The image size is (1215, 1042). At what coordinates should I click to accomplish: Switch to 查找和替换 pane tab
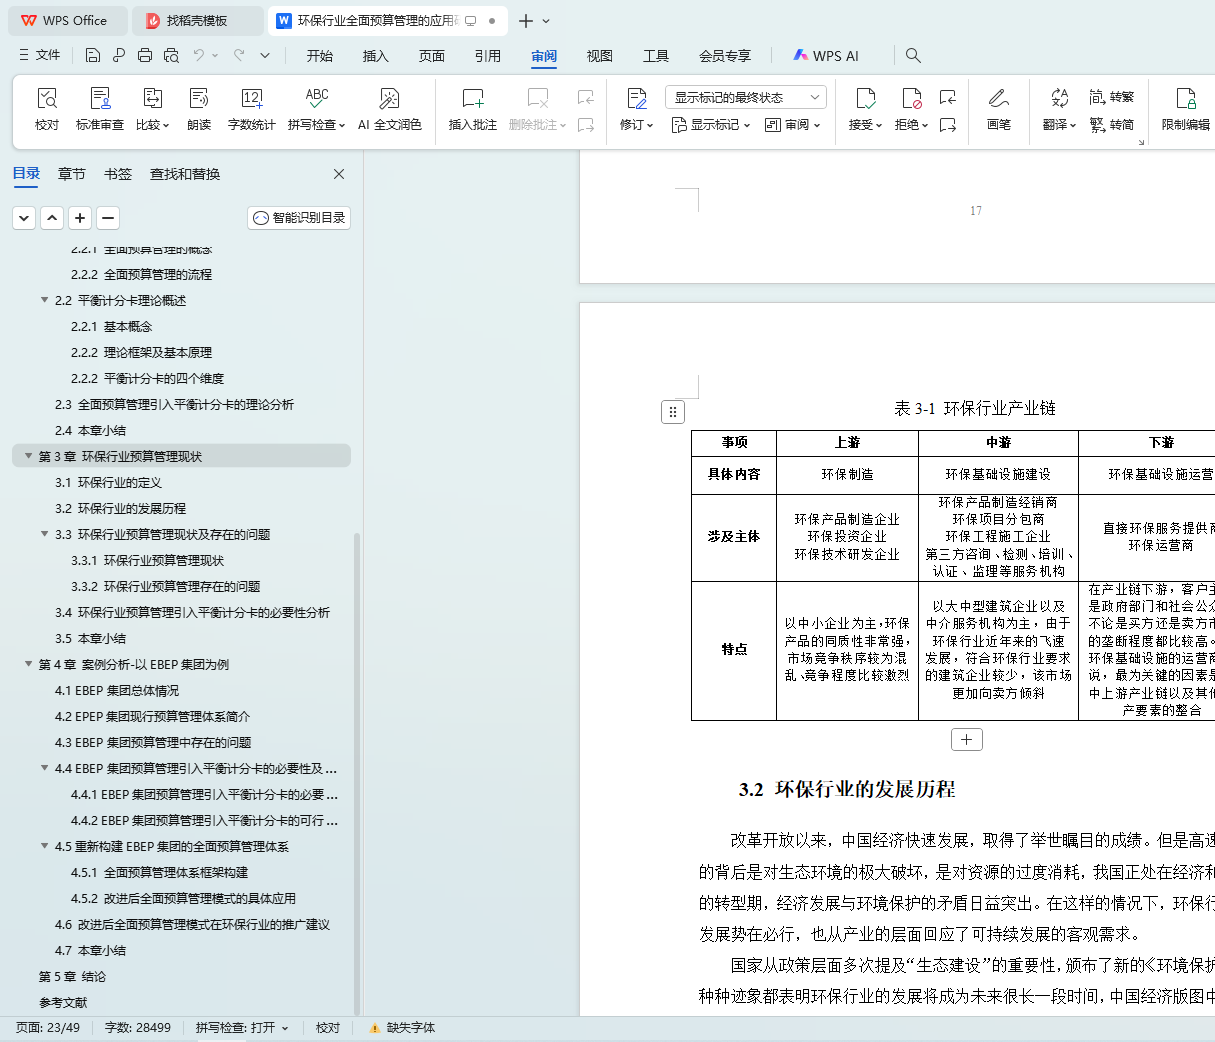tap(185, 174)
